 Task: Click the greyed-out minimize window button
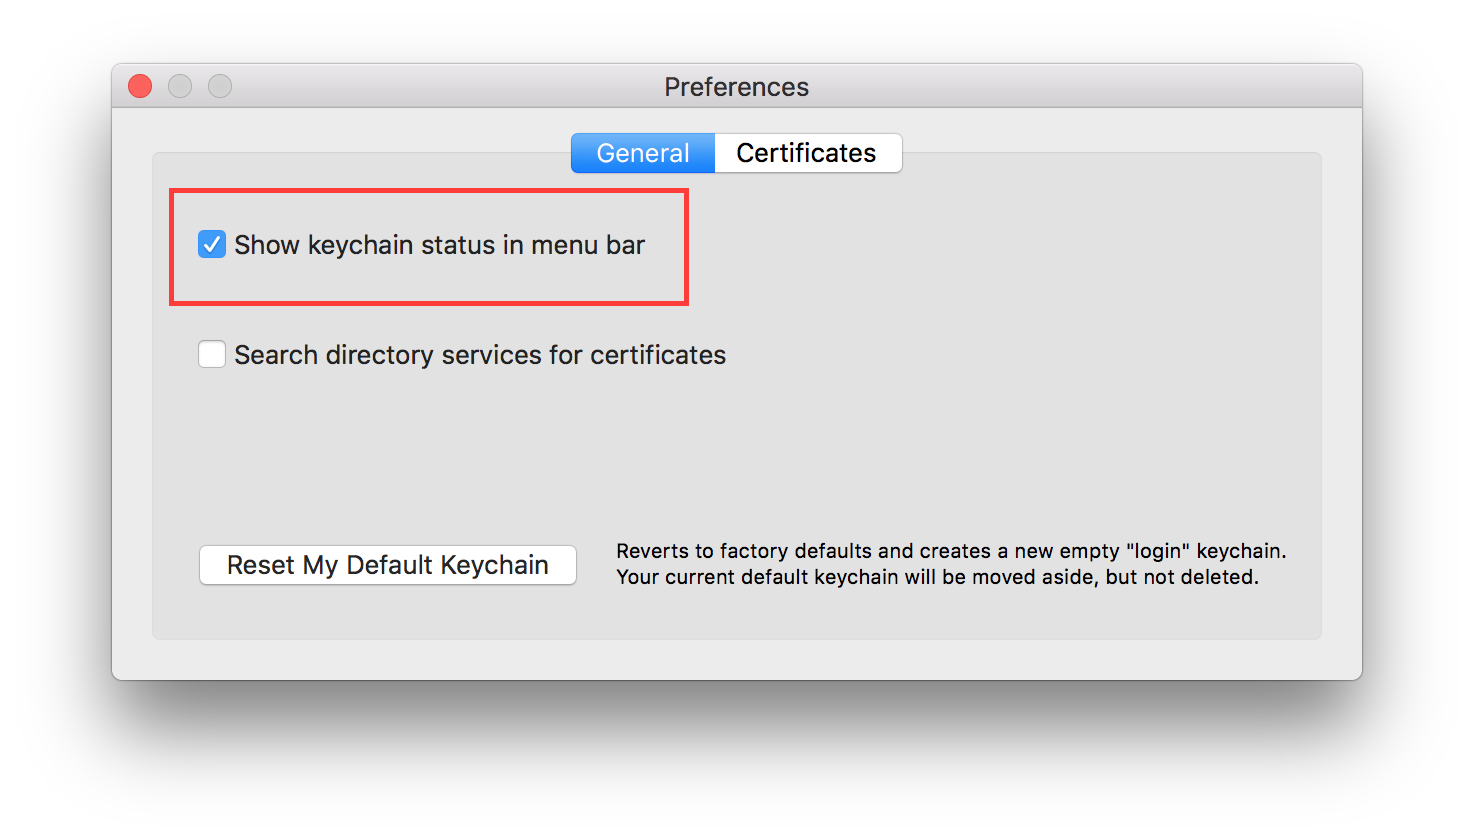pos(180,87)
